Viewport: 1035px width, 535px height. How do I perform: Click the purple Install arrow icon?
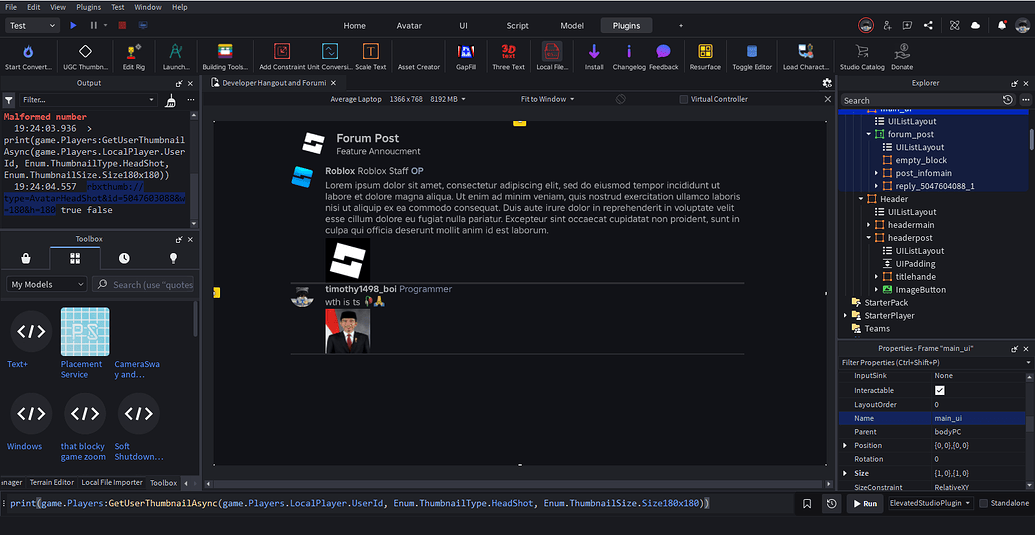click(594, 52)
